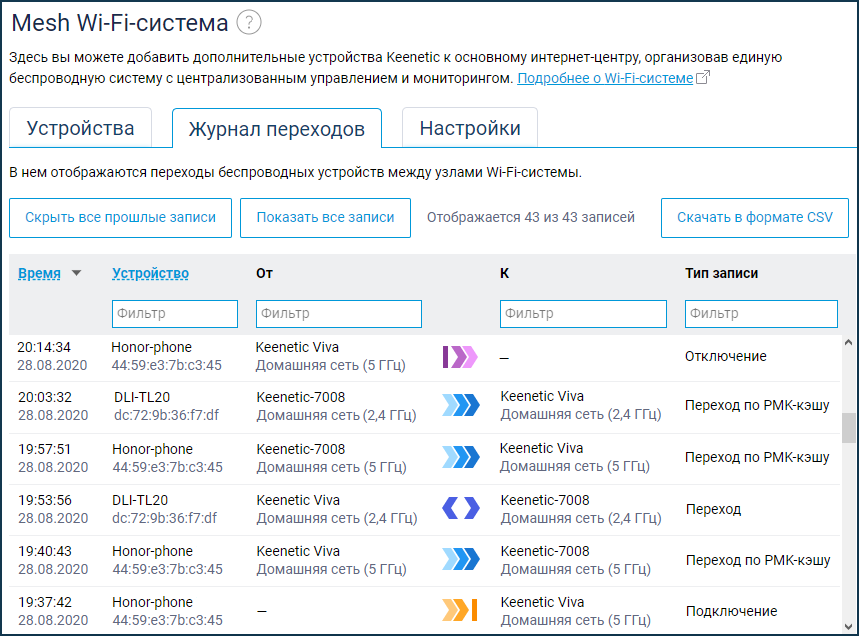Click the Отображается 43 из 43 записей text
Screen dimensions: 859x636
(x=531, y=217)
